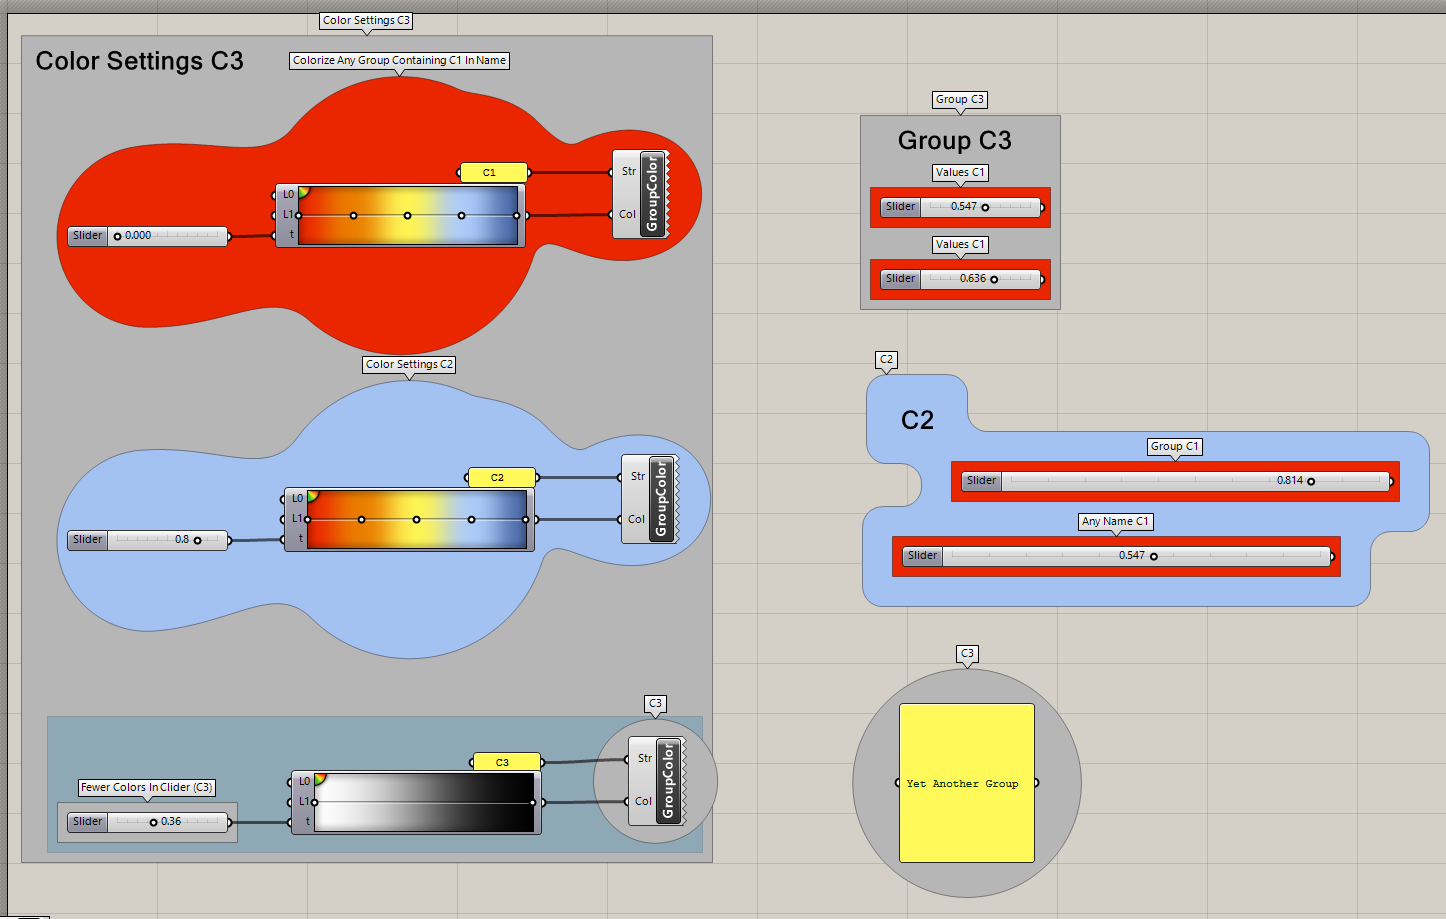Select the GroupColor component in Color Settings C2
The image size is (1446, 919).
(x=663, y=500)
